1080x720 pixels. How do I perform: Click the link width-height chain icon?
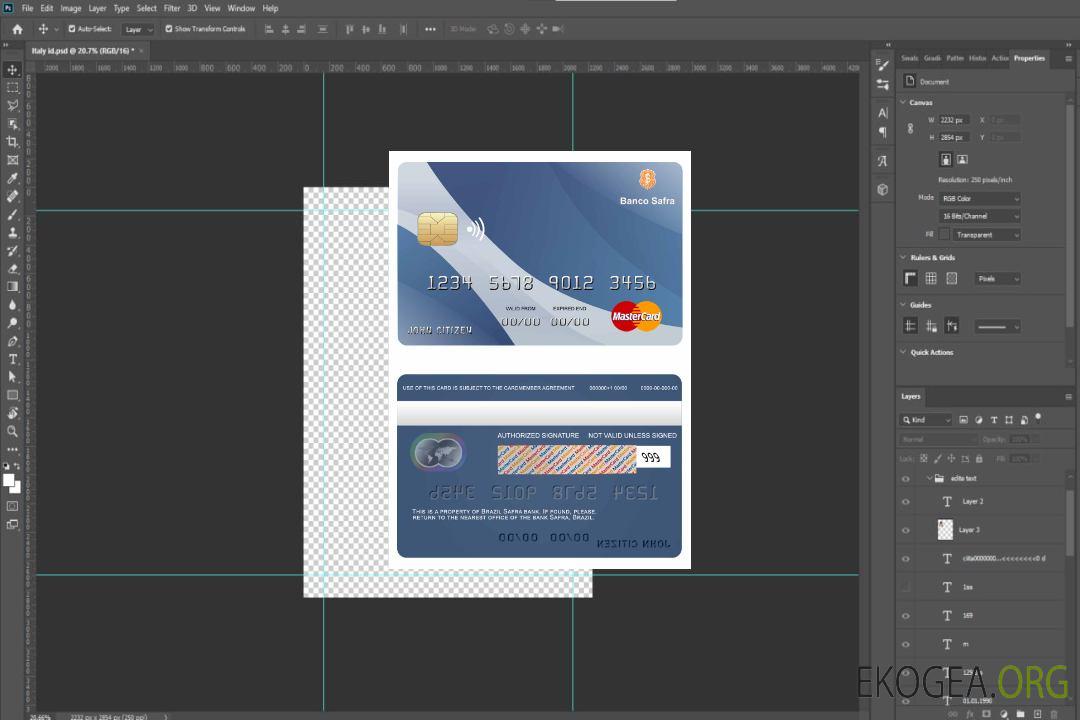click(x=911, y=129)
